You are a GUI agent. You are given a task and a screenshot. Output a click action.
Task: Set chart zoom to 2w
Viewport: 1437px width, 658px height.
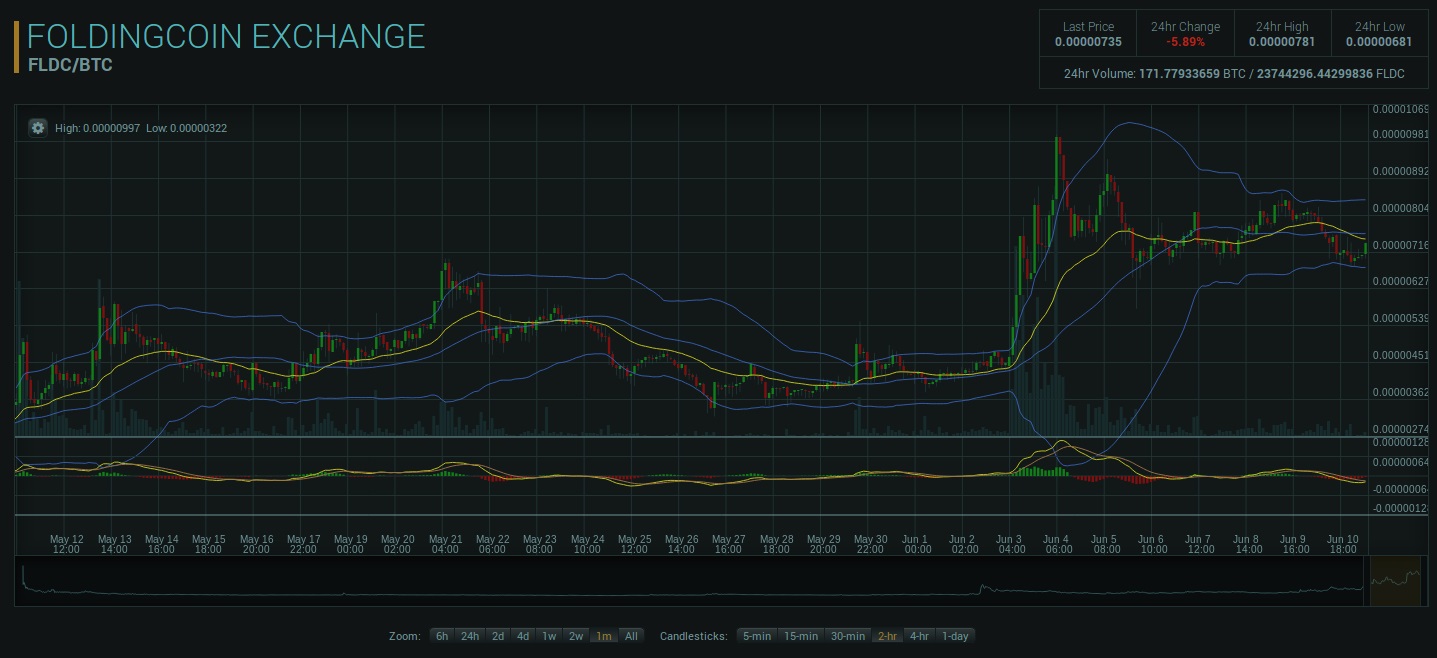click(576, 636)
